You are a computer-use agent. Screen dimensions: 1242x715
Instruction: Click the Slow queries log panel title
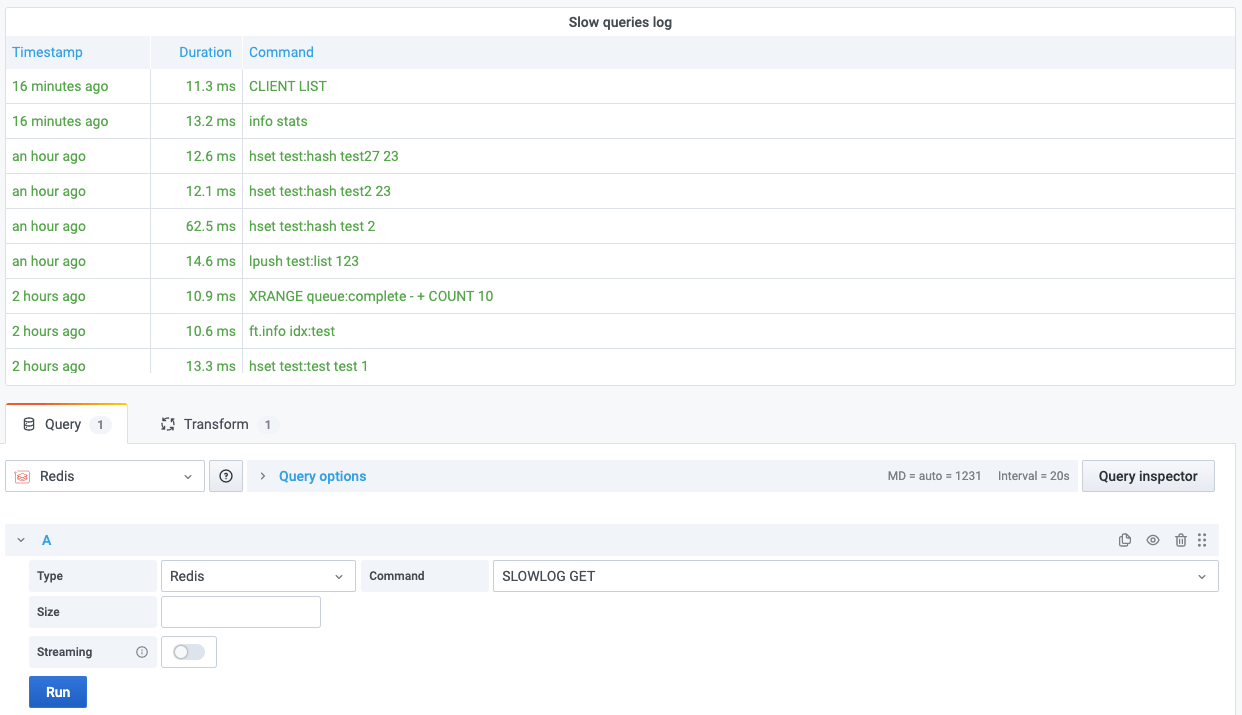[620, 22]
